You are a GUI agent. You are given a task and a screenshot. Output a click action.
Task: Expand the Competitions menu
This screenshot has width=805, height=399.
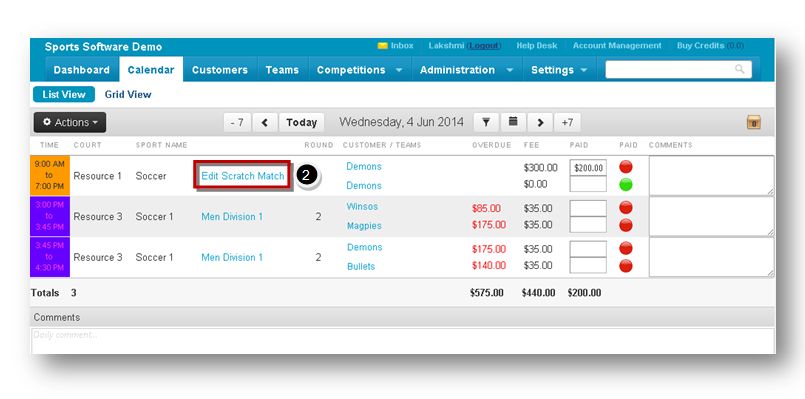click(x=360, y=70)
